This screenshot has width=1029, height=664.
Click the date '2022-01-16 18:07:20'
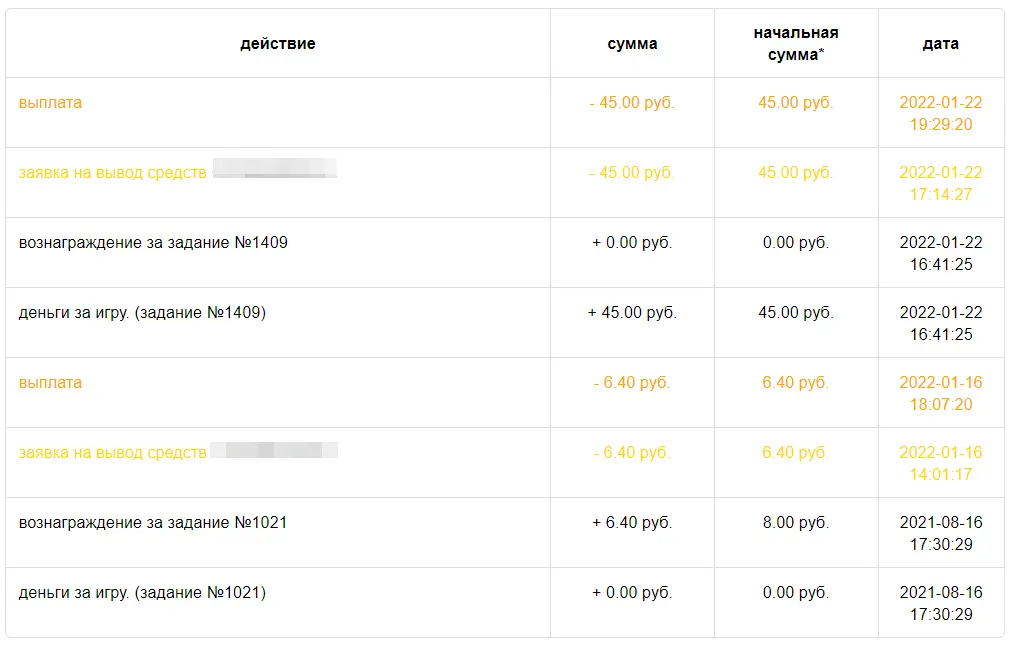pos(940,394)
